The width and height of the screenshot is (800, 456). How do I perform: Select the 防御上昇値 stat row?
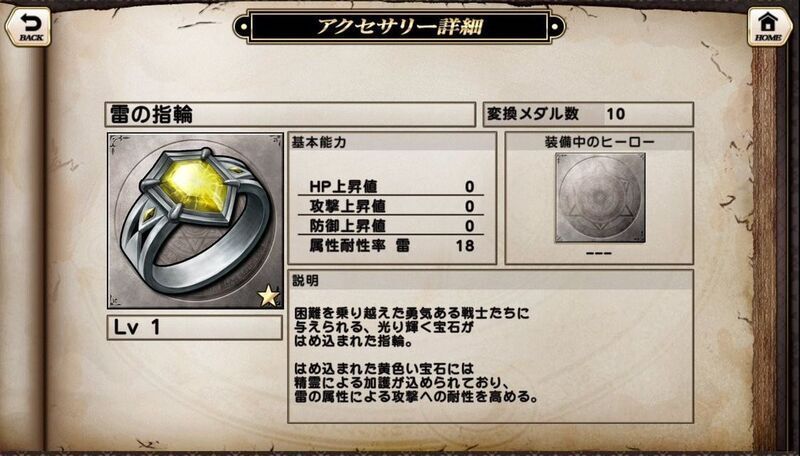point(391,225)
